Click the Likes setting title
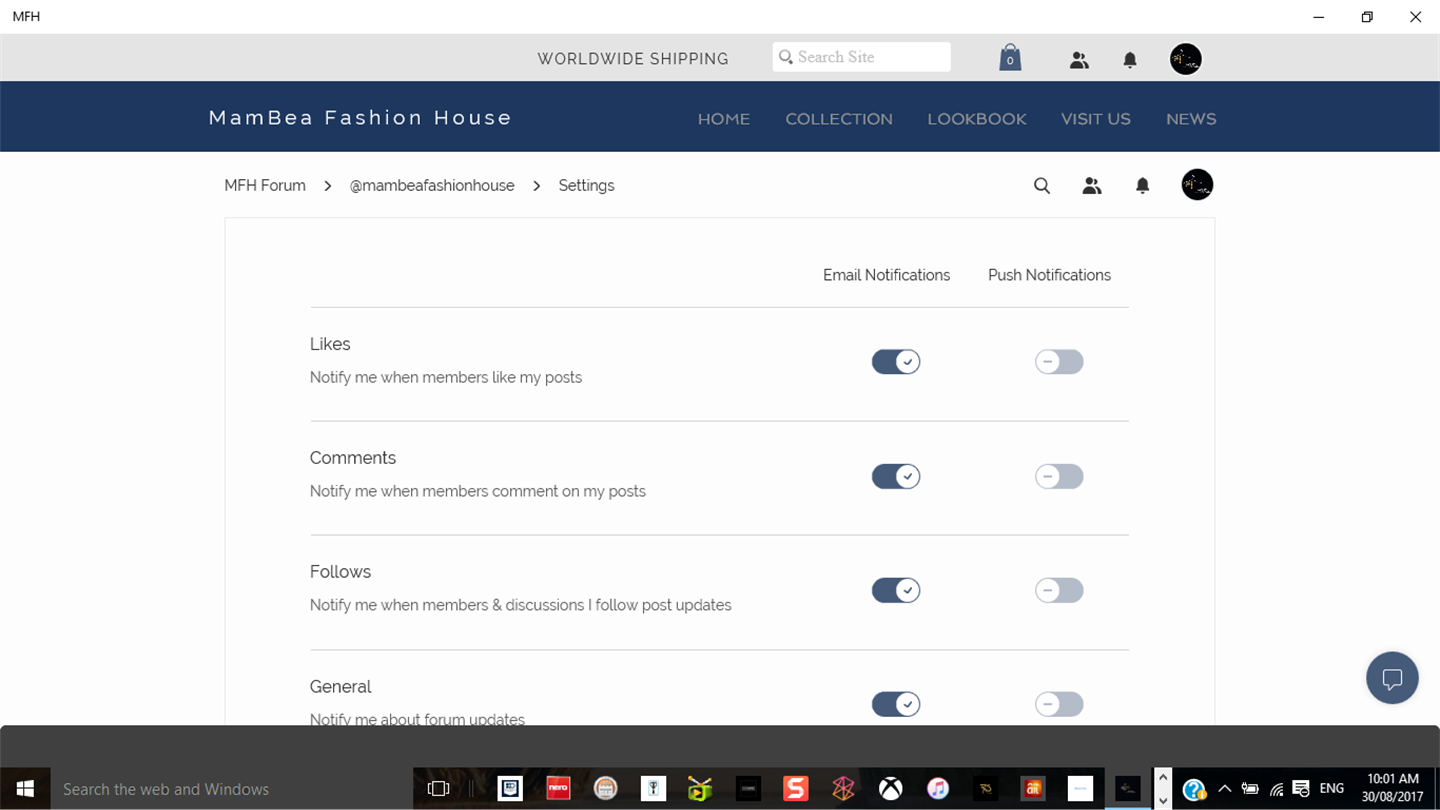Viewport: 1440px width, 810px height. coord(330,344)
